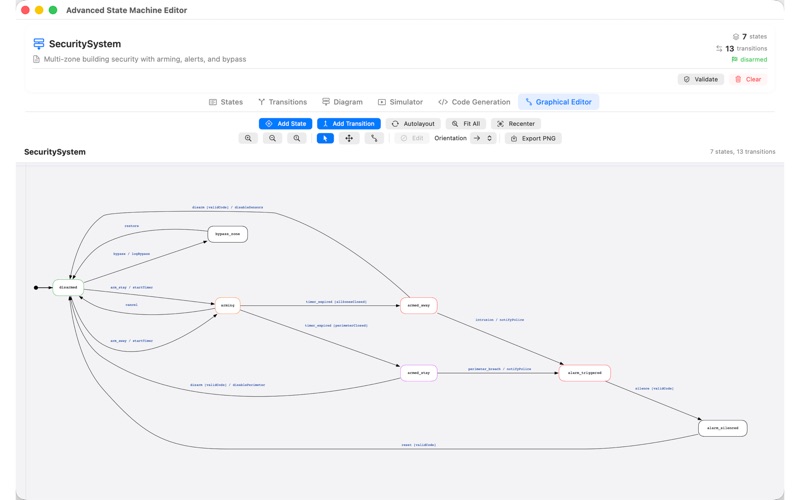Image resolution: width=800 pixels, height=500 pixels.
Task: Click the zoom out magnifier button
Action: point(272,138)
